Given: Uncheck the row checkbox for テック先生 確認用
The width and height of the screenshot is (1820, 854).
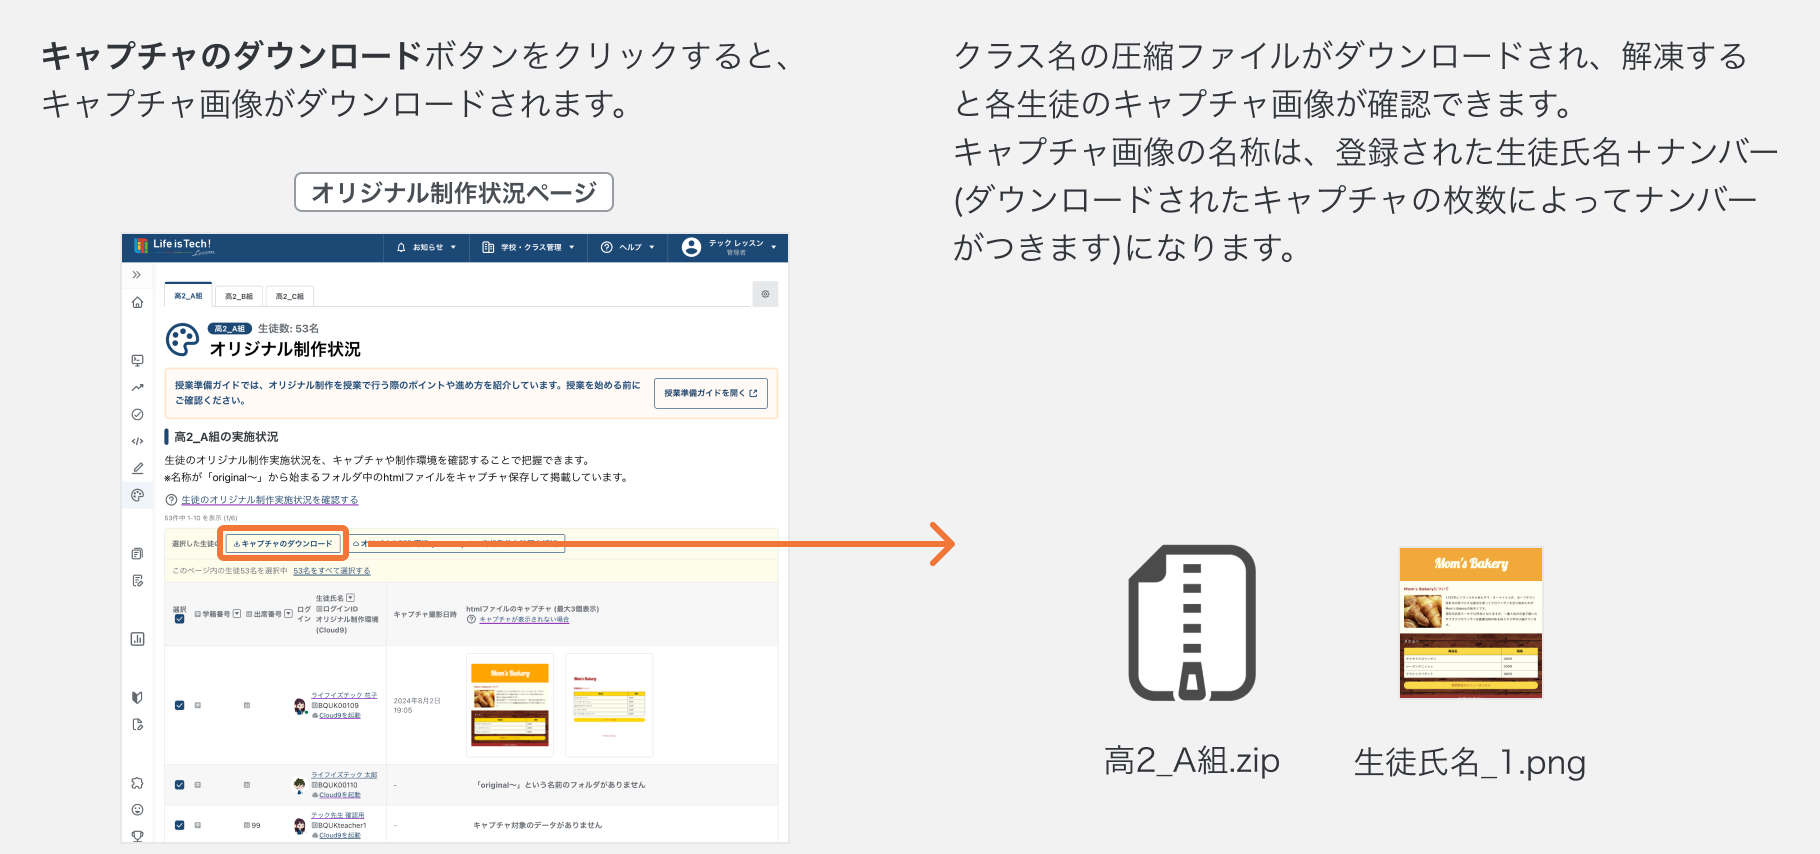Looking at the screenshot, I should (179, 825).
